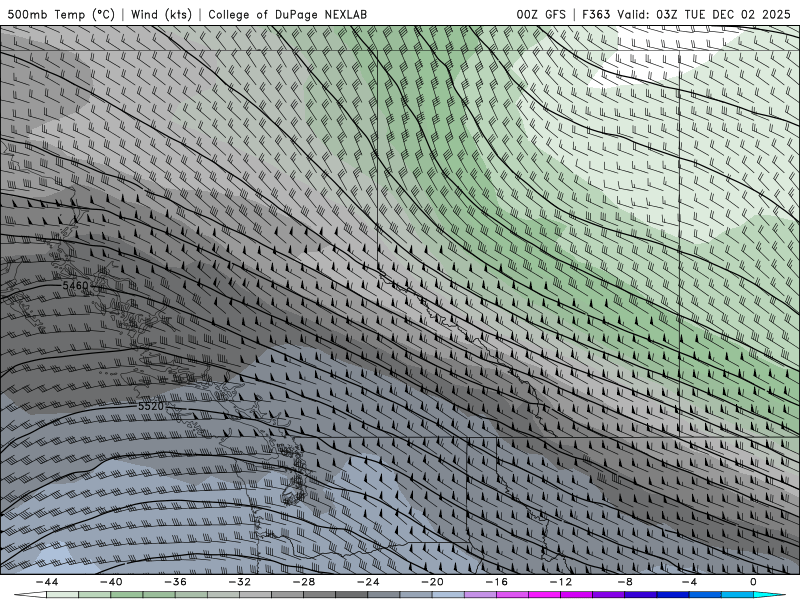Click the pale green swatch right of -44

pos(63,595)
